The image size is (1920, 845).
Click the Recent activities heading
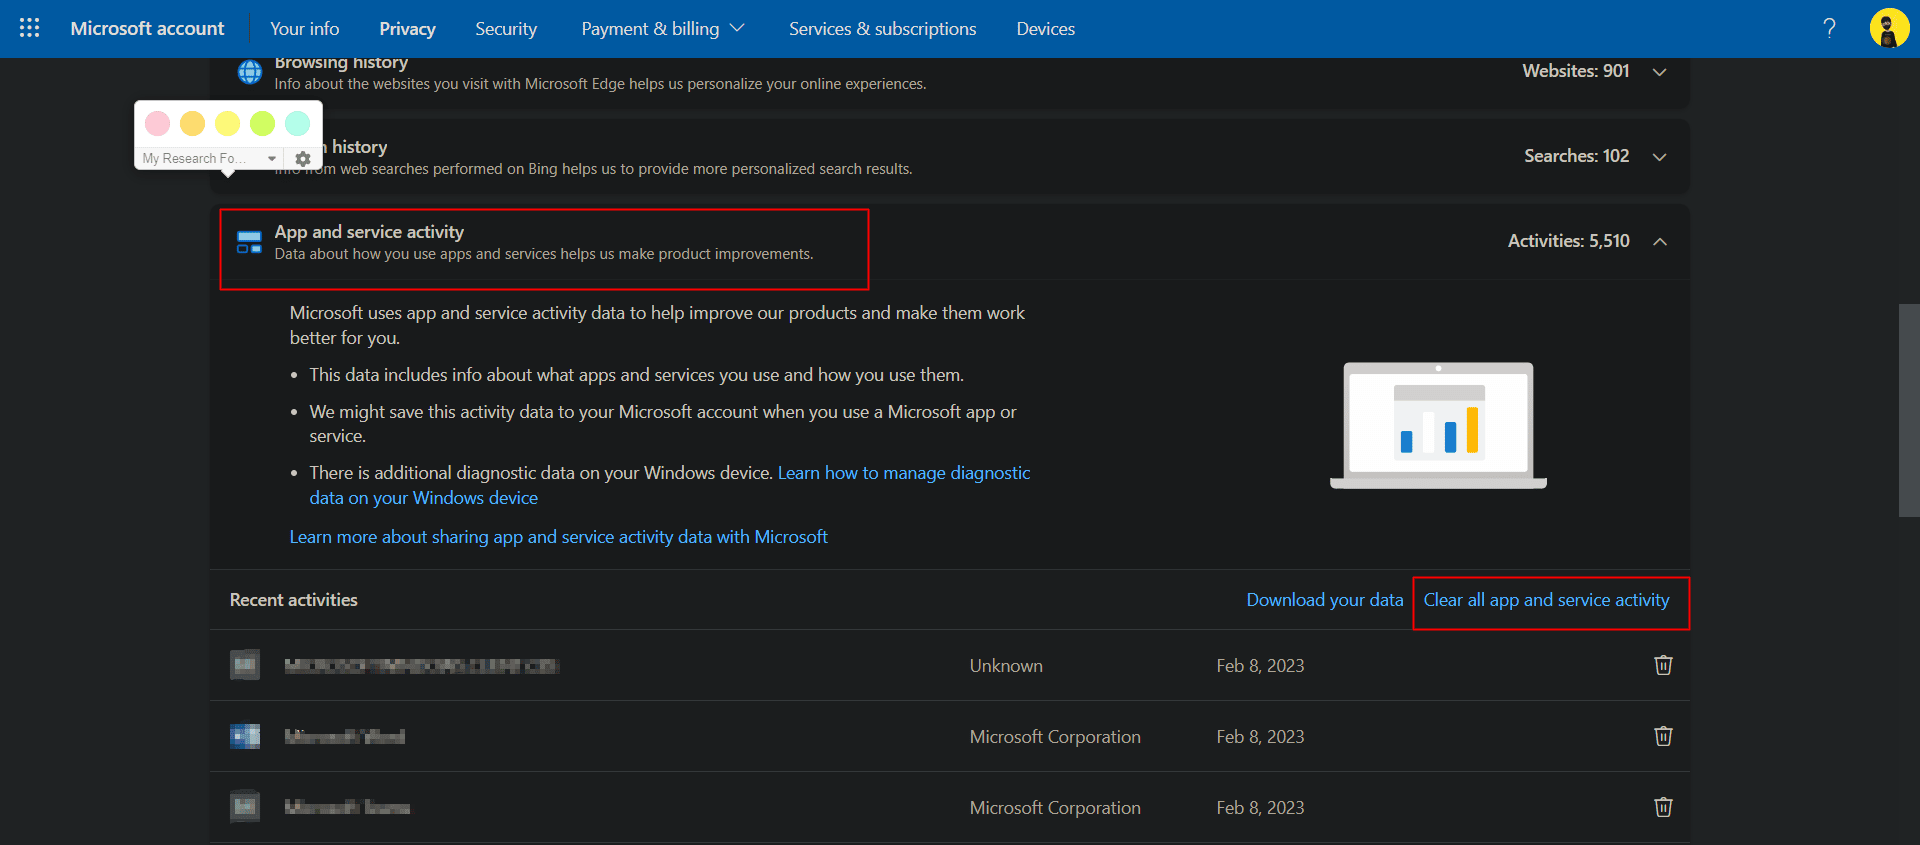pos(293,600)
